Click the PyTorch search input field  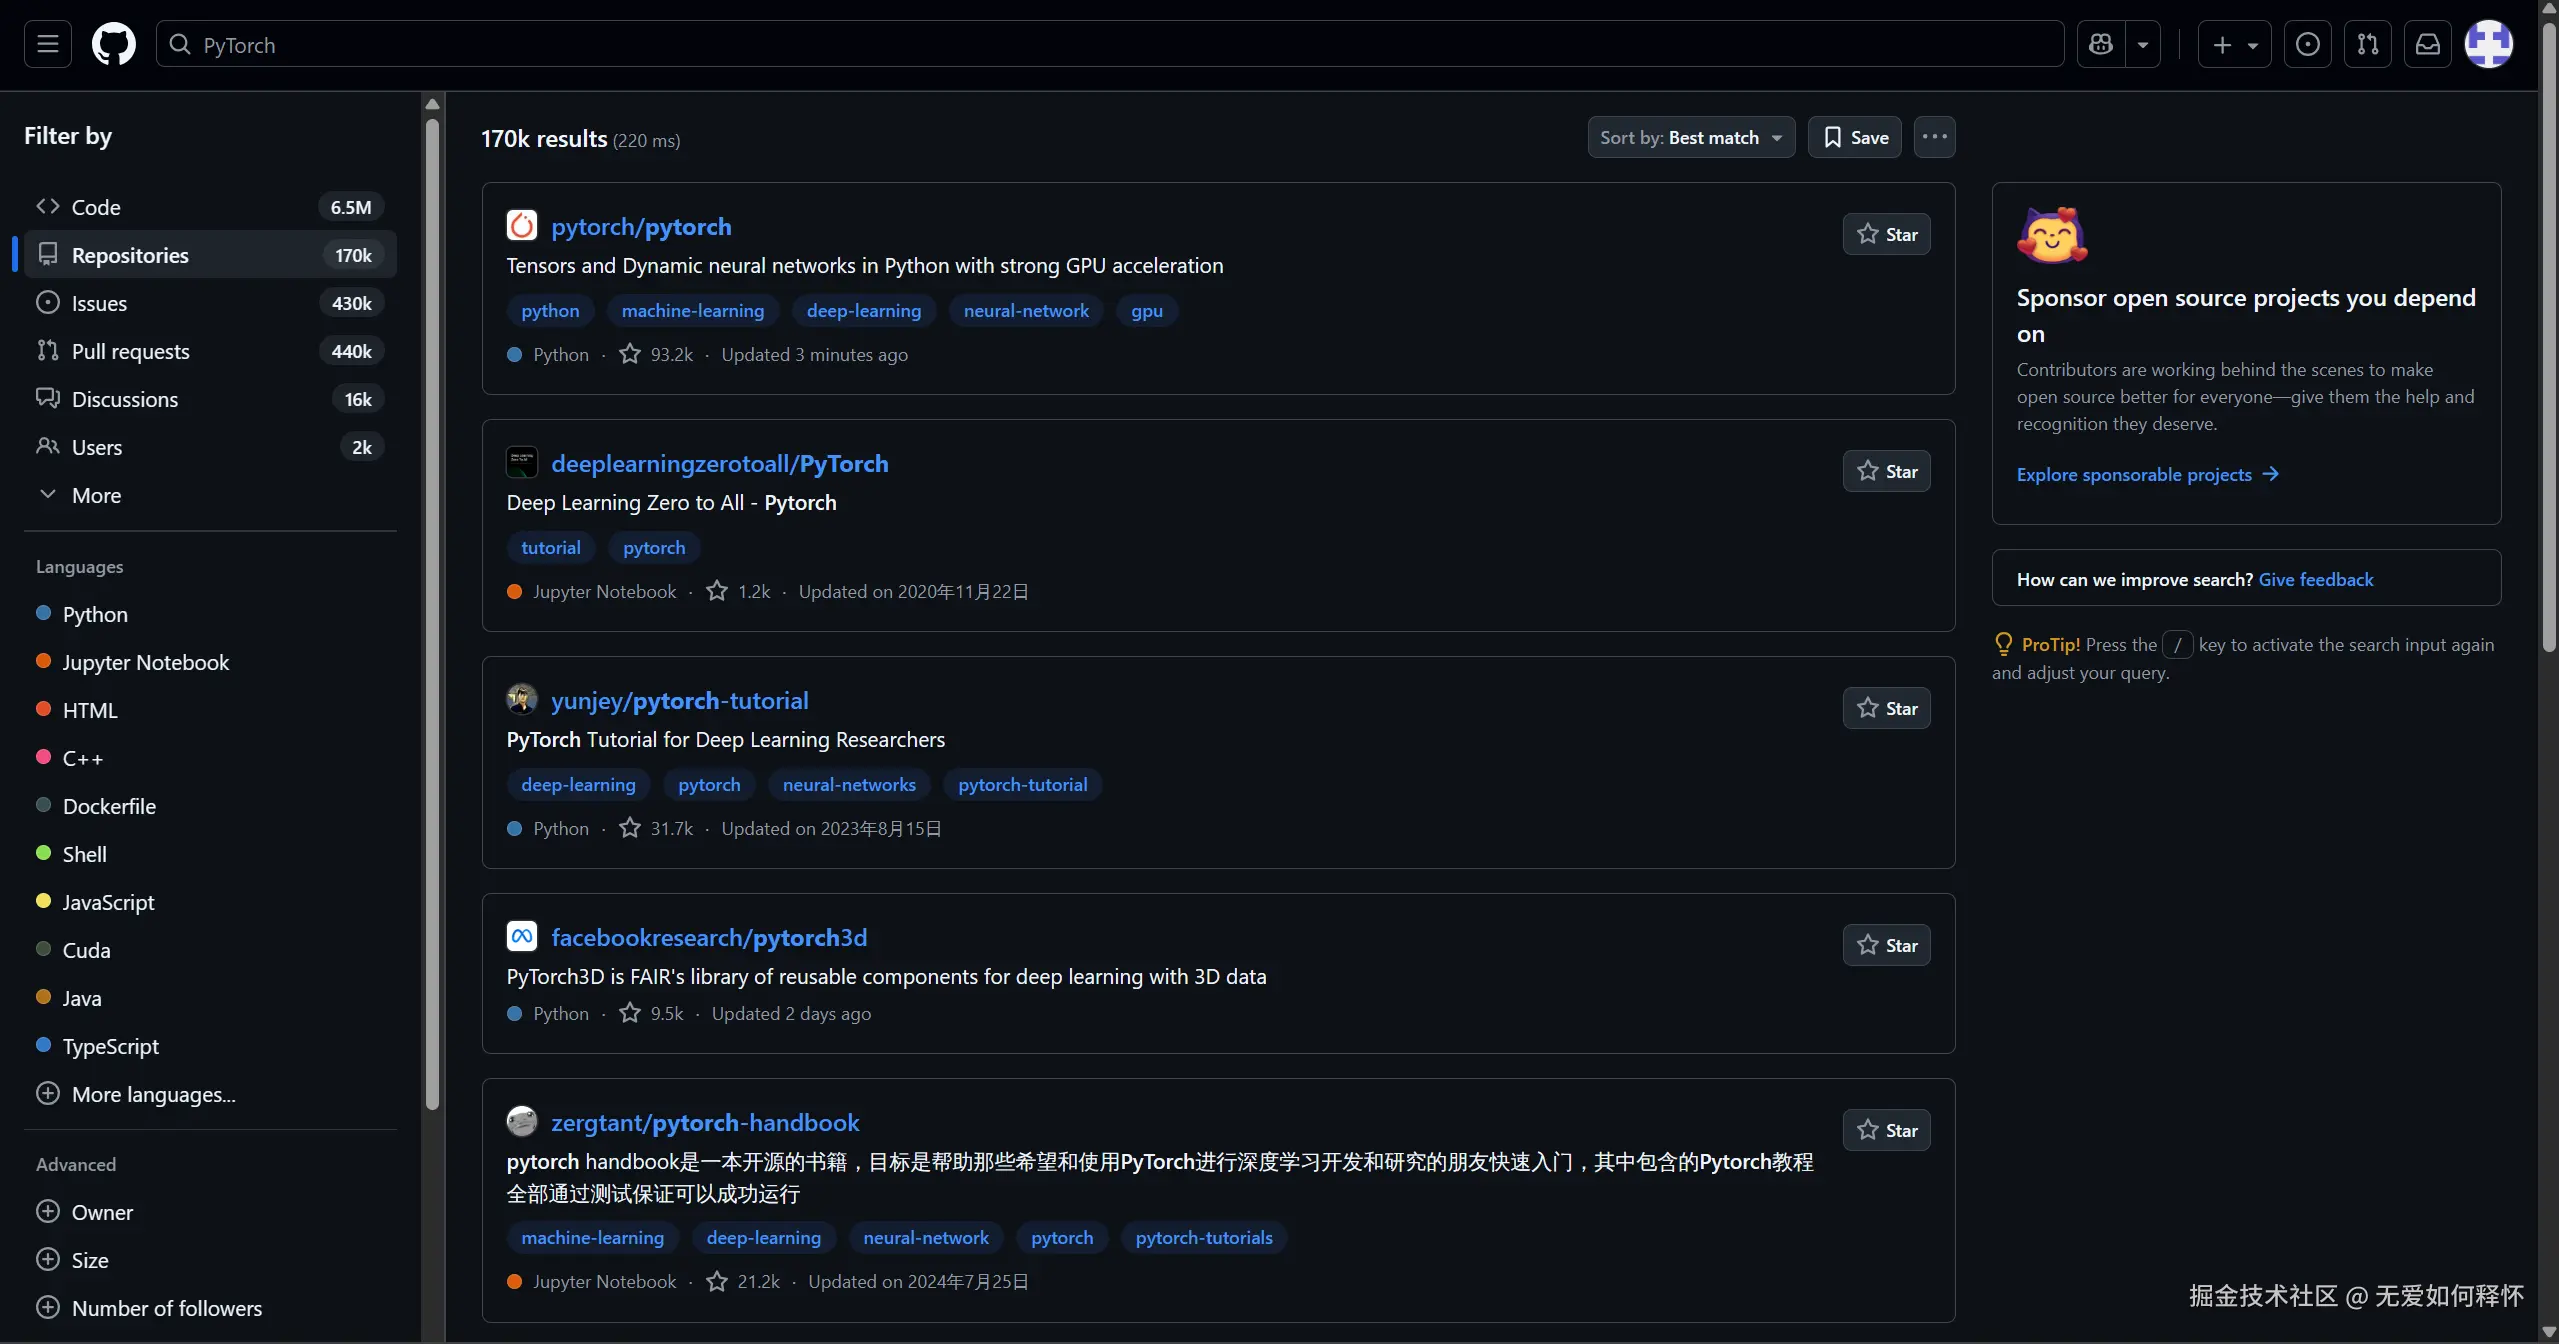click(1110, 44)
